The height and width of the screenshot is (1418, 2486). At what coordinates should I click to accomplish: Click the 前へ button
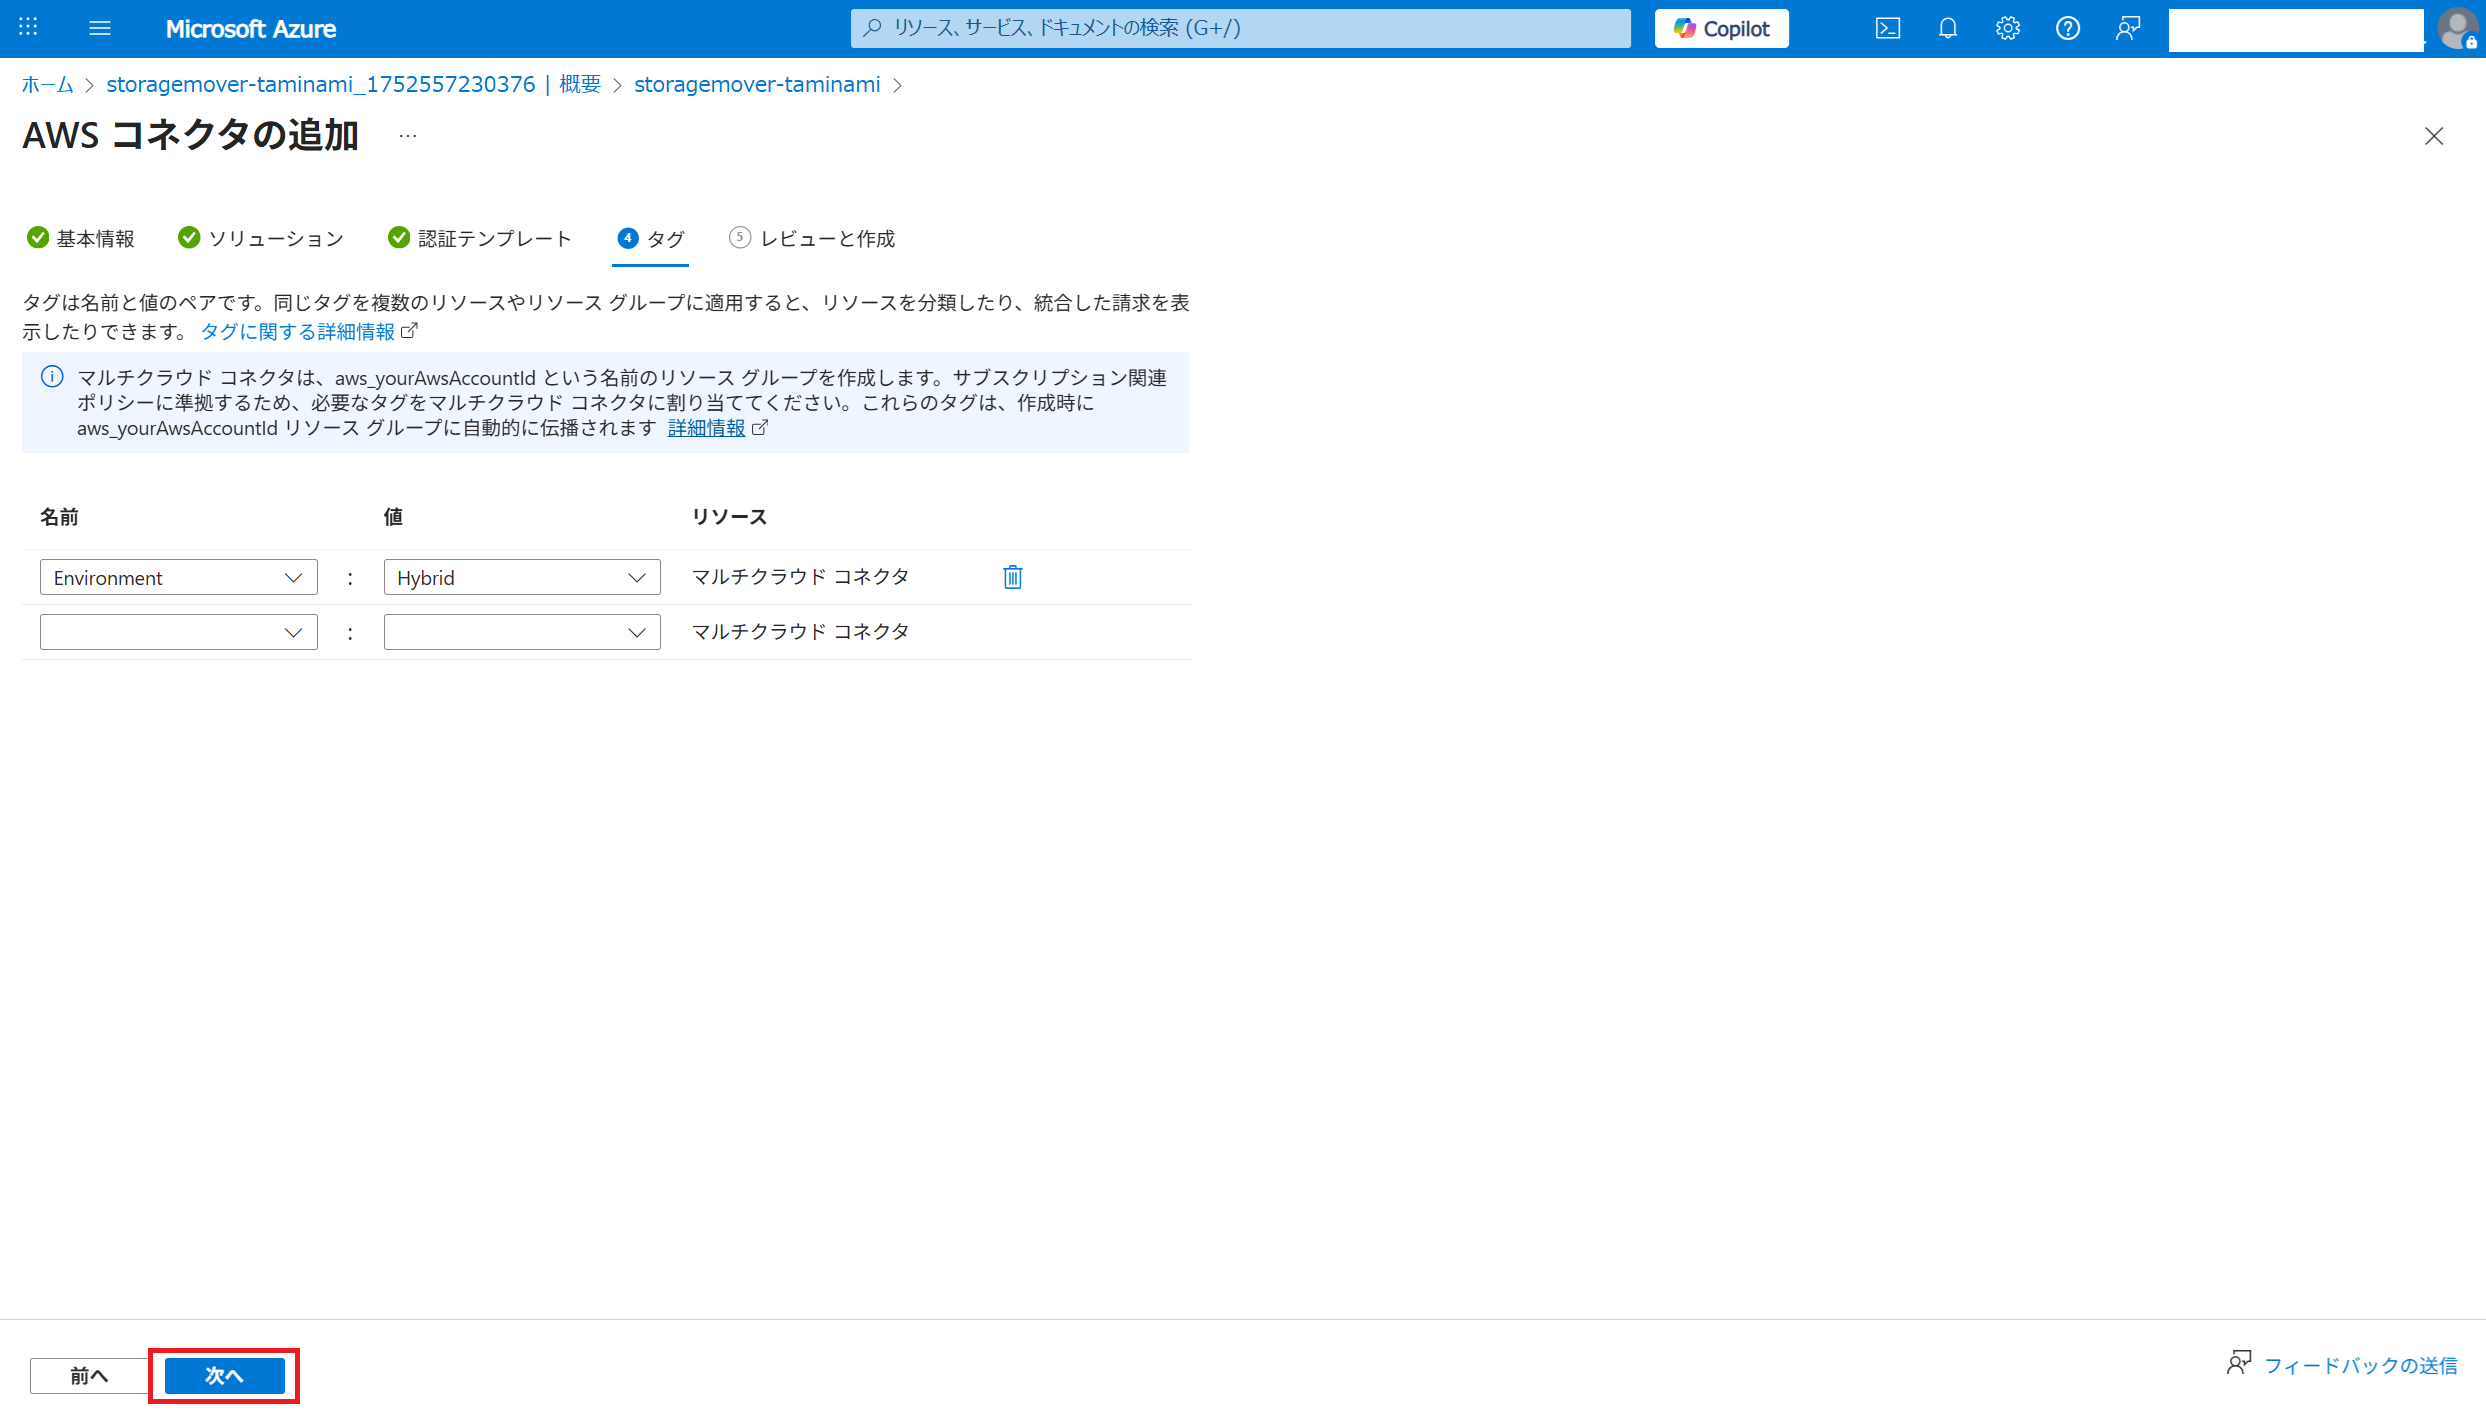click(90, 1376)
